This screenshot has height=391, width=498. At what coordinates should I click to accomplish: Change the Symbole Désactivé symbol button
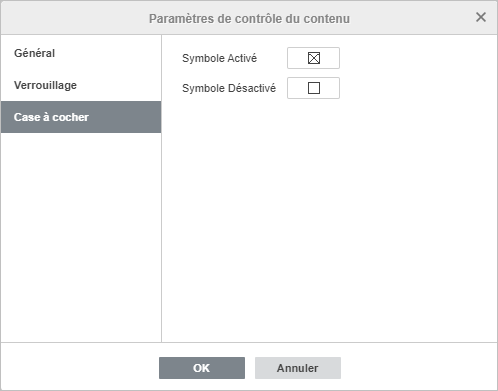pos(313,88)
